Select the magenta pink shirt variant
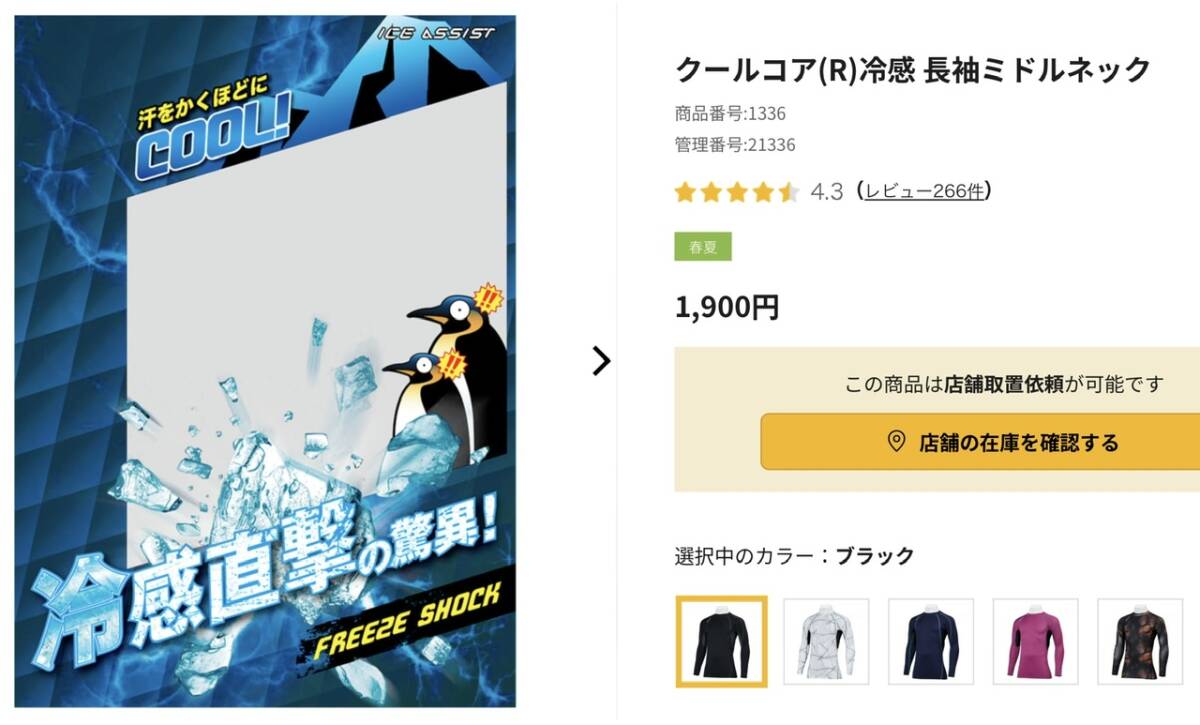Image resolution: width=1200 pixels, height=725 pixels. 1036,641
